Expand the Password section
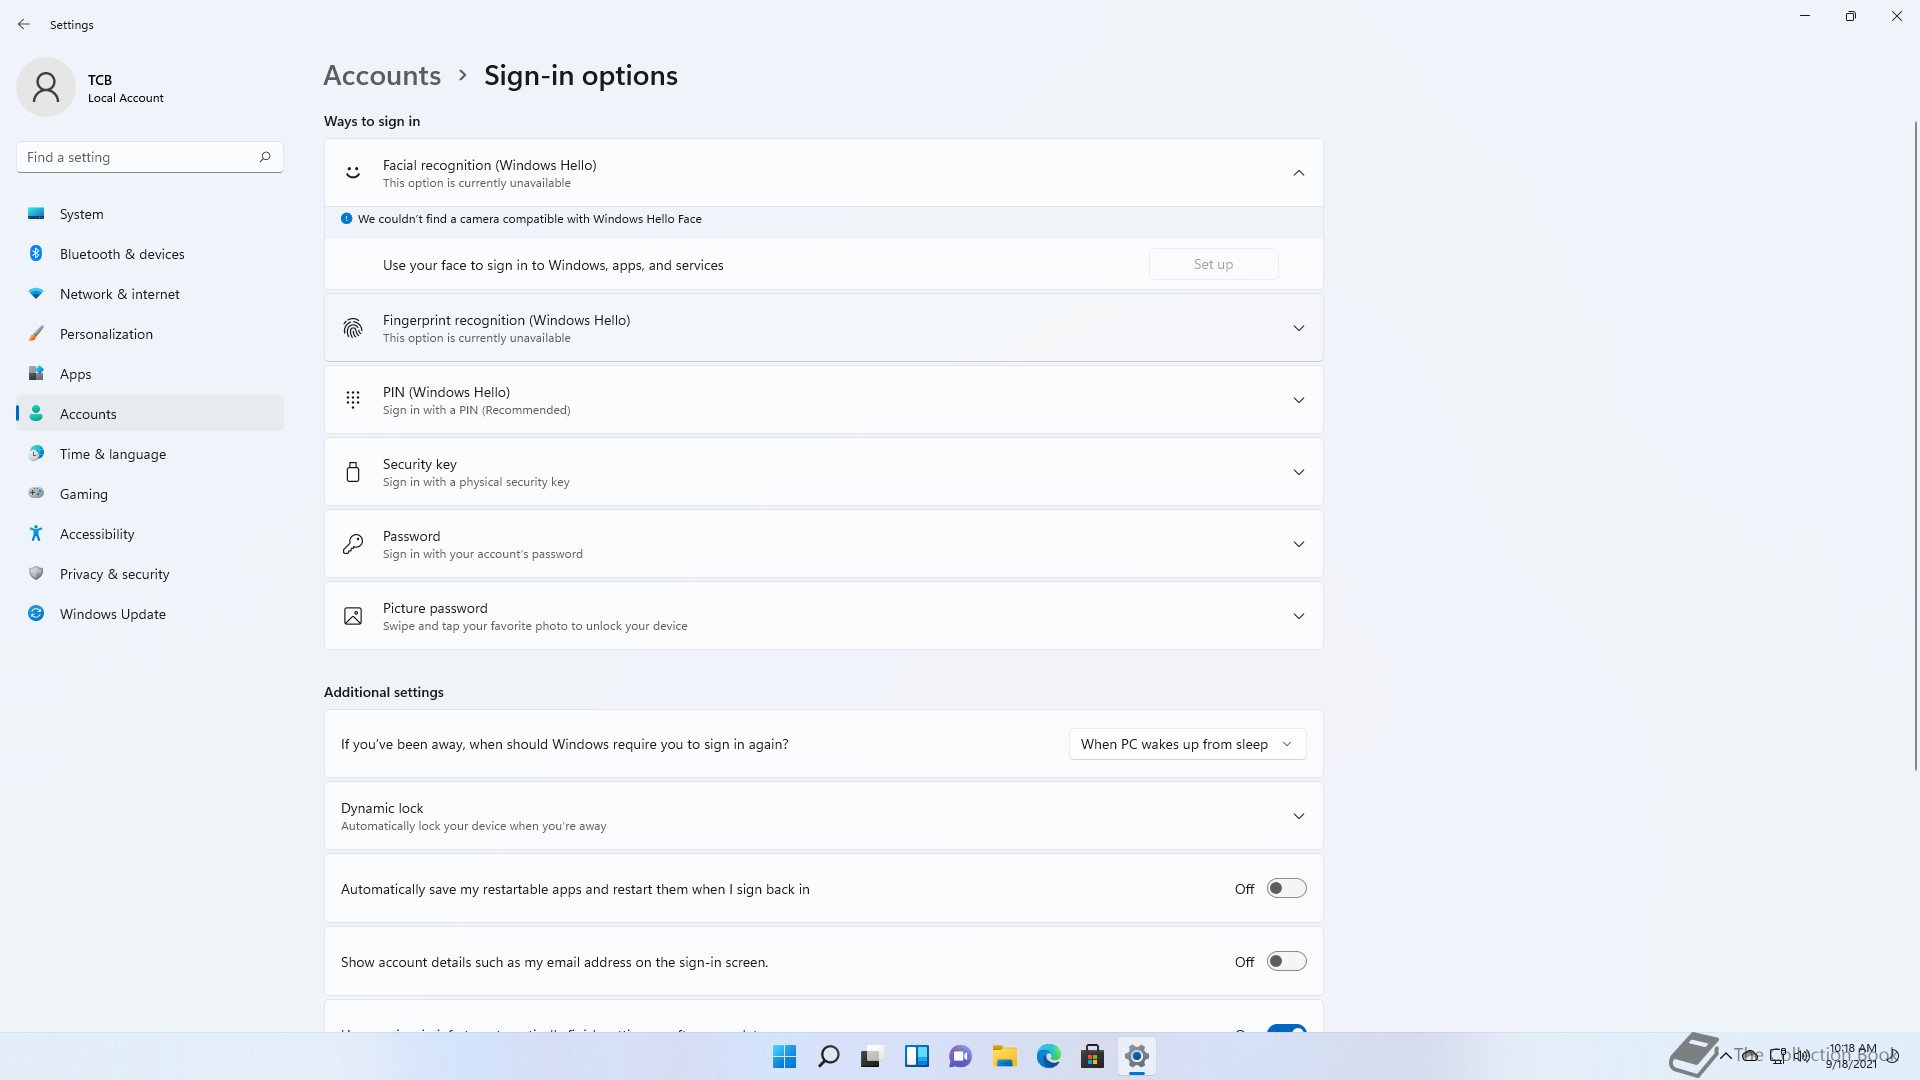 pos(1298,544)
